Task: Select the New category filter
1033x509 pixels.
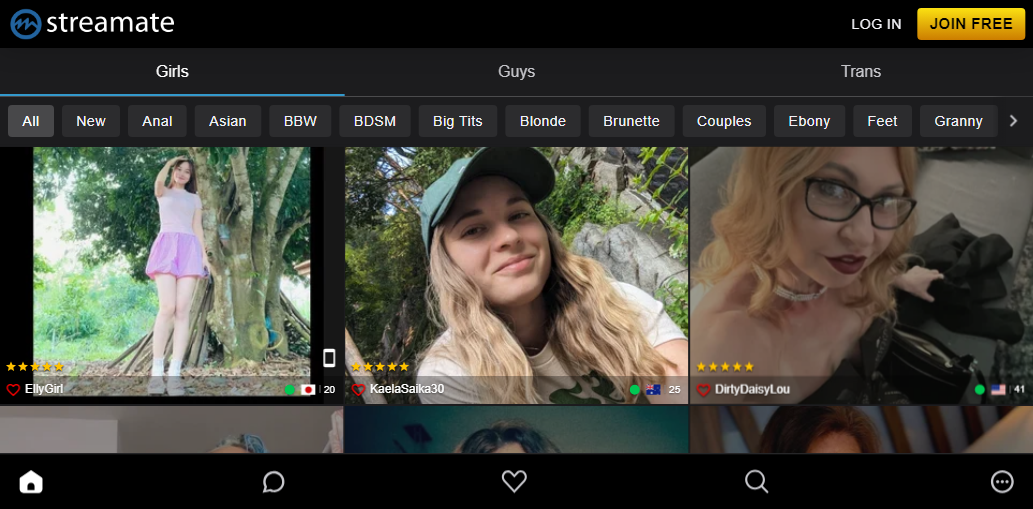Action: click(91, 121)
